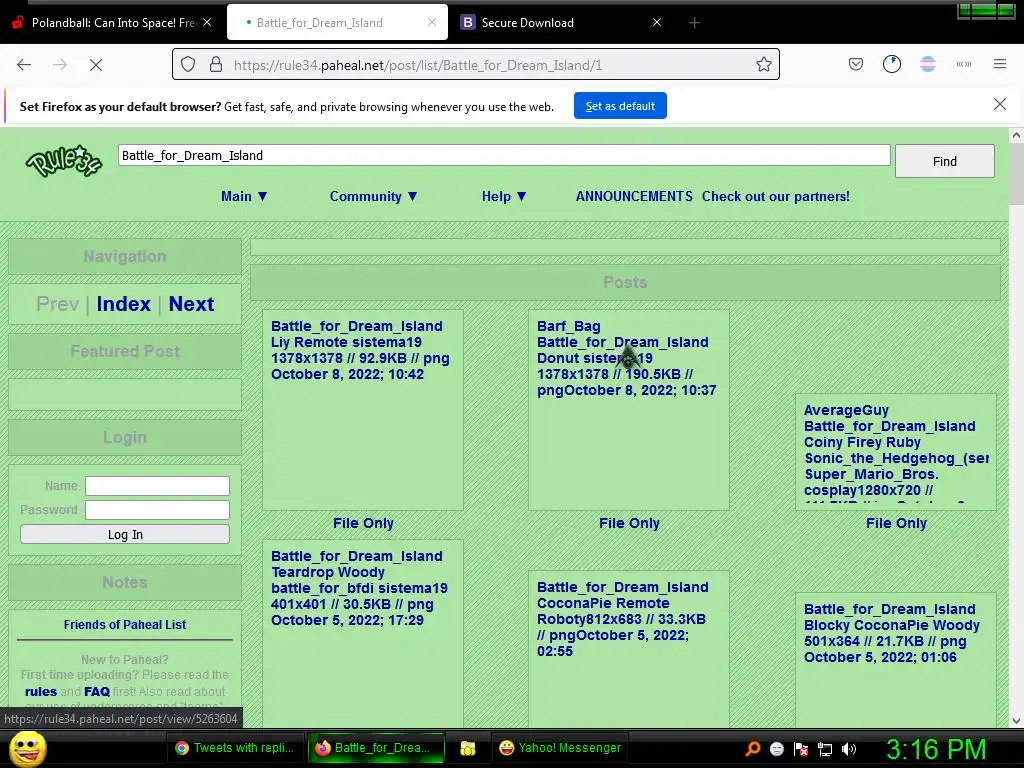Viewport: 1024px width, 768px height.
Task: Click the orange magnifier tray icon
Action: [752, 748]
